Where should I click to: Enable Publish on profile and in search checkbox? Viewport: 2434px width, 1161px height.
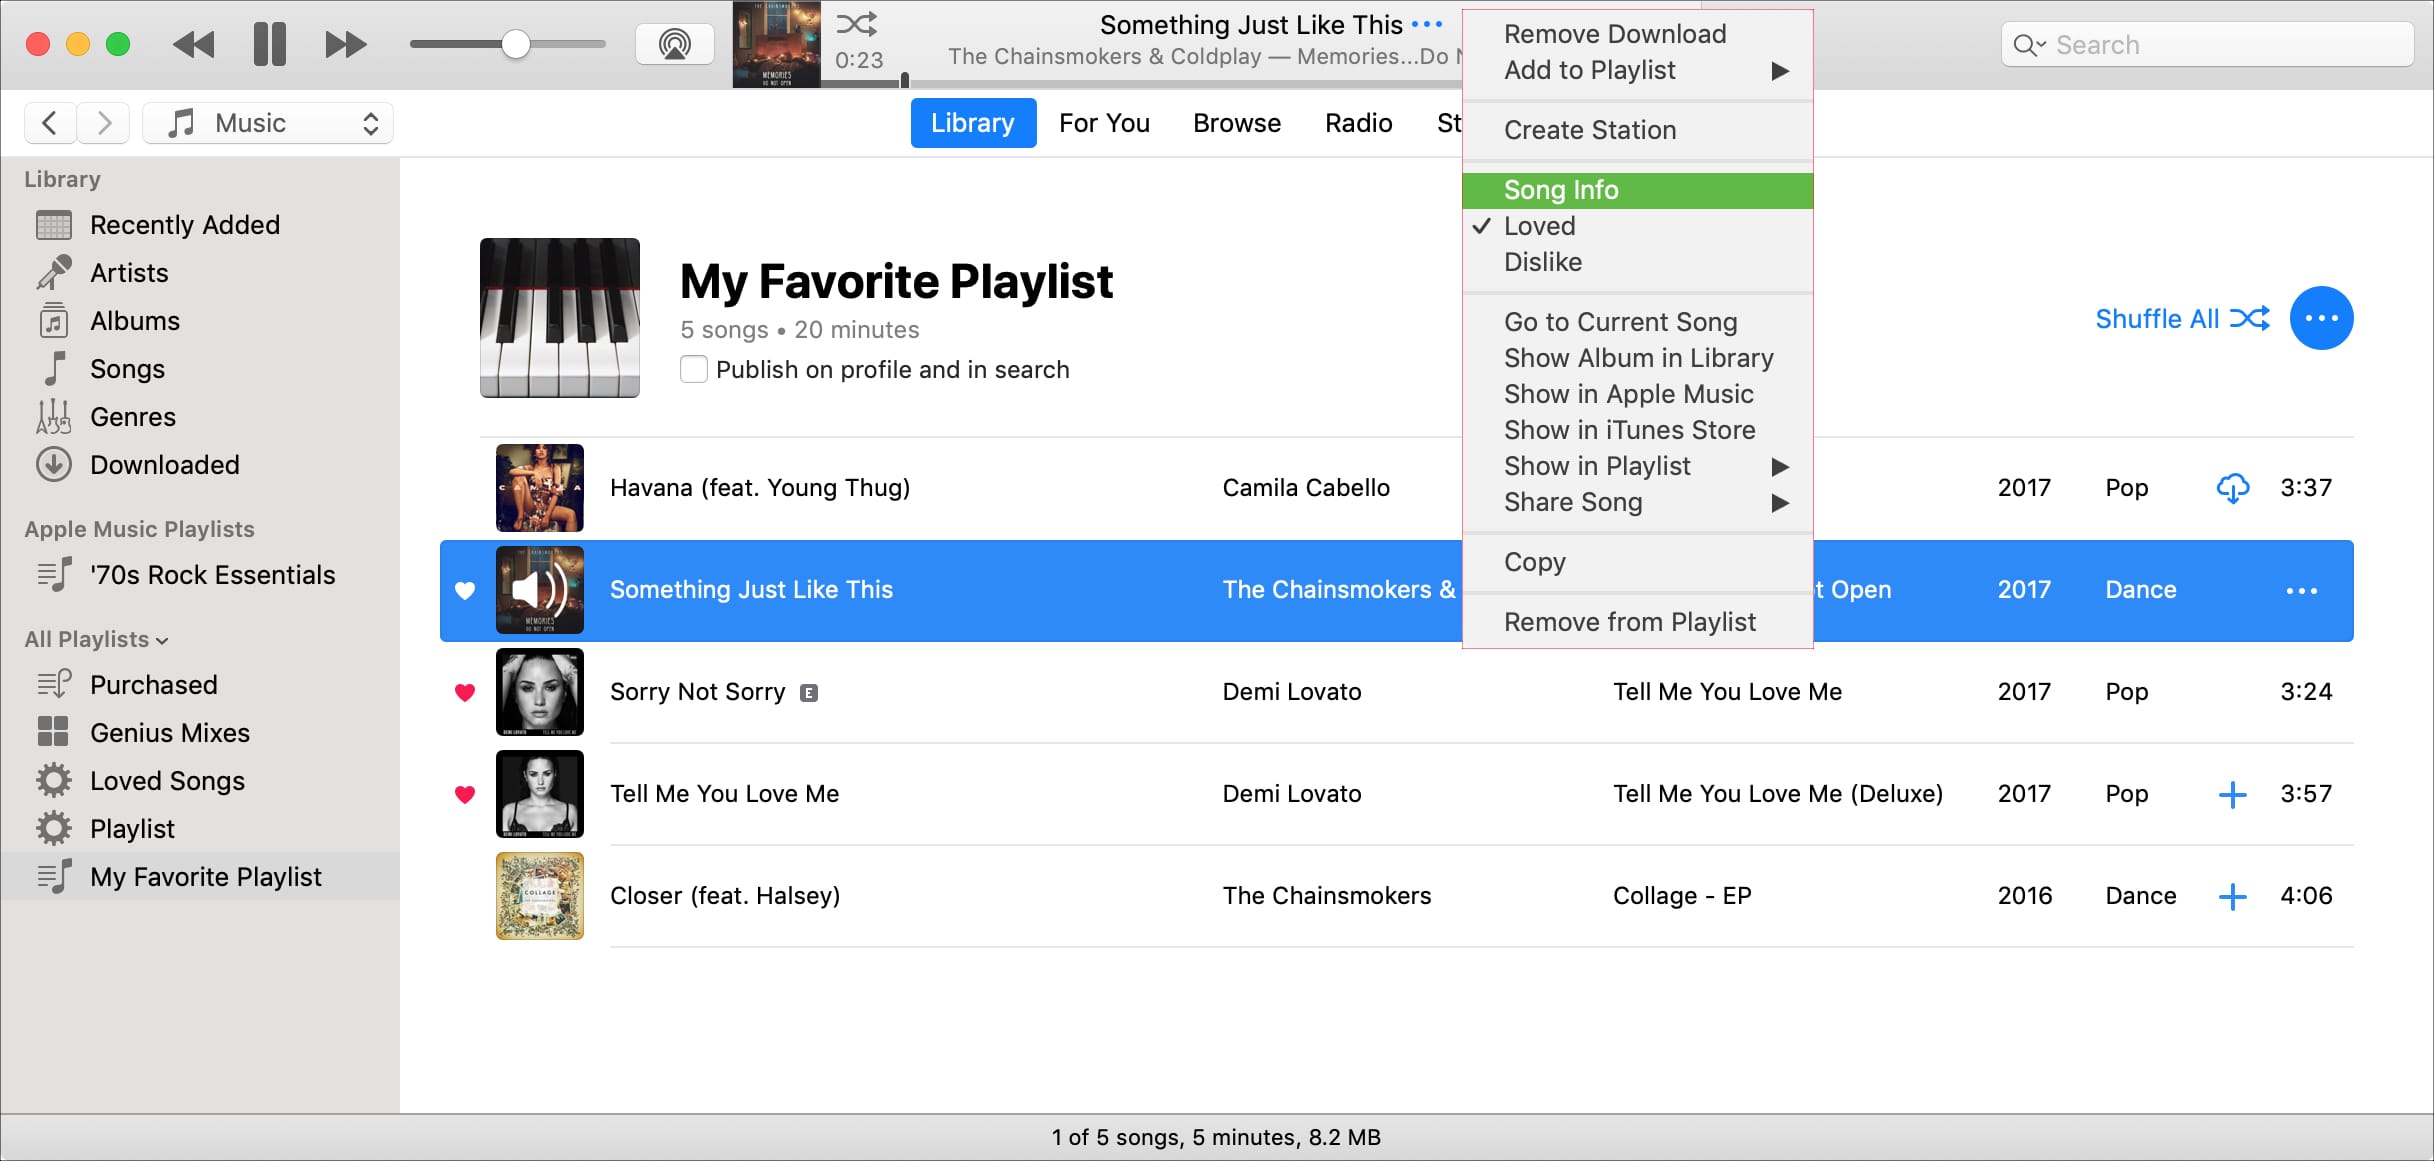click(695, 369)
